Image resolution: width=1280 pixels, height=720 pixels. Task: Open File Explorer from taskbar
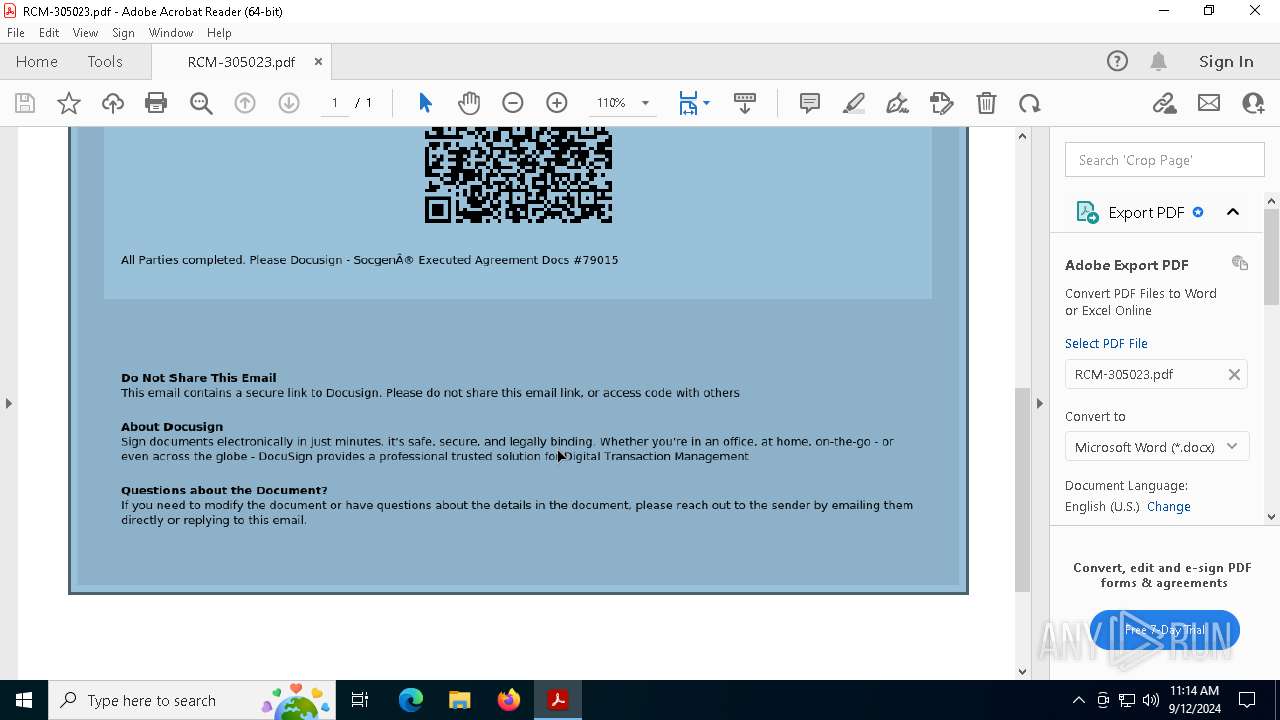point(460,700)
